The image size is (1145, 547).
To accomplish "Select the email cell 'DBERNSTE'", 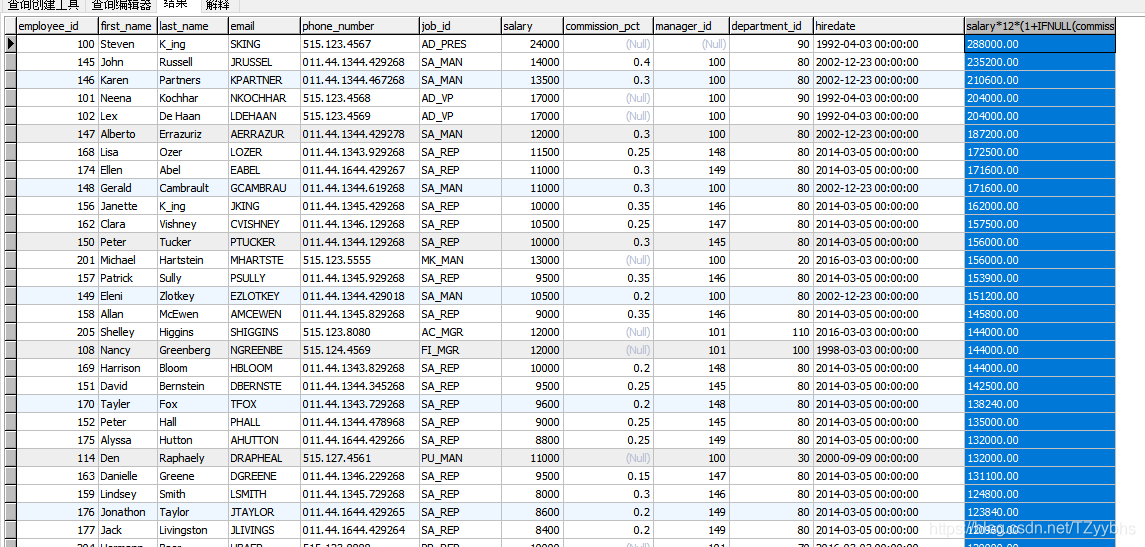I will 264,386.
